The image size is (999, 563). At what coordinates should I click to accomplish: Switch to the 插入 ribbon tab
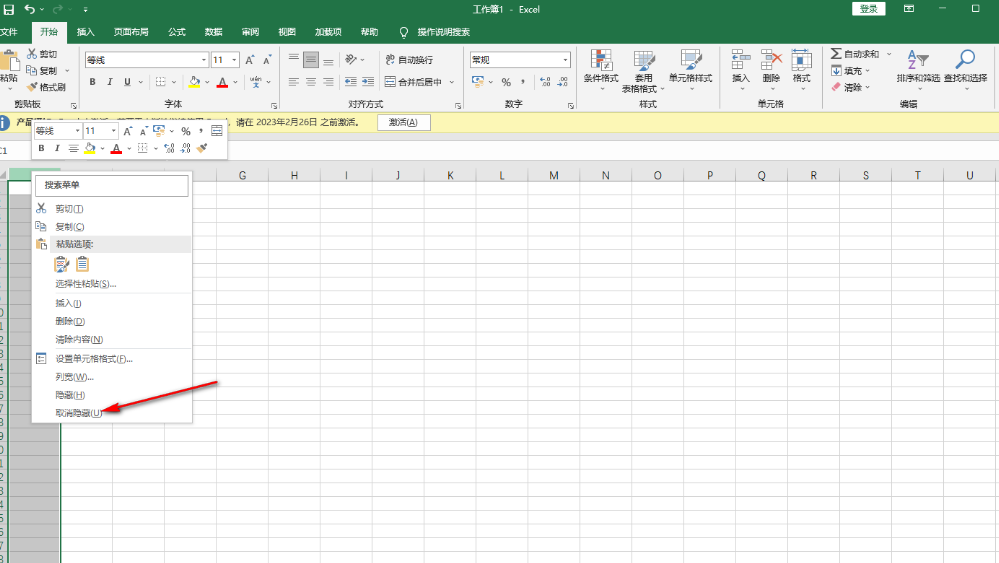pos(86,32)
